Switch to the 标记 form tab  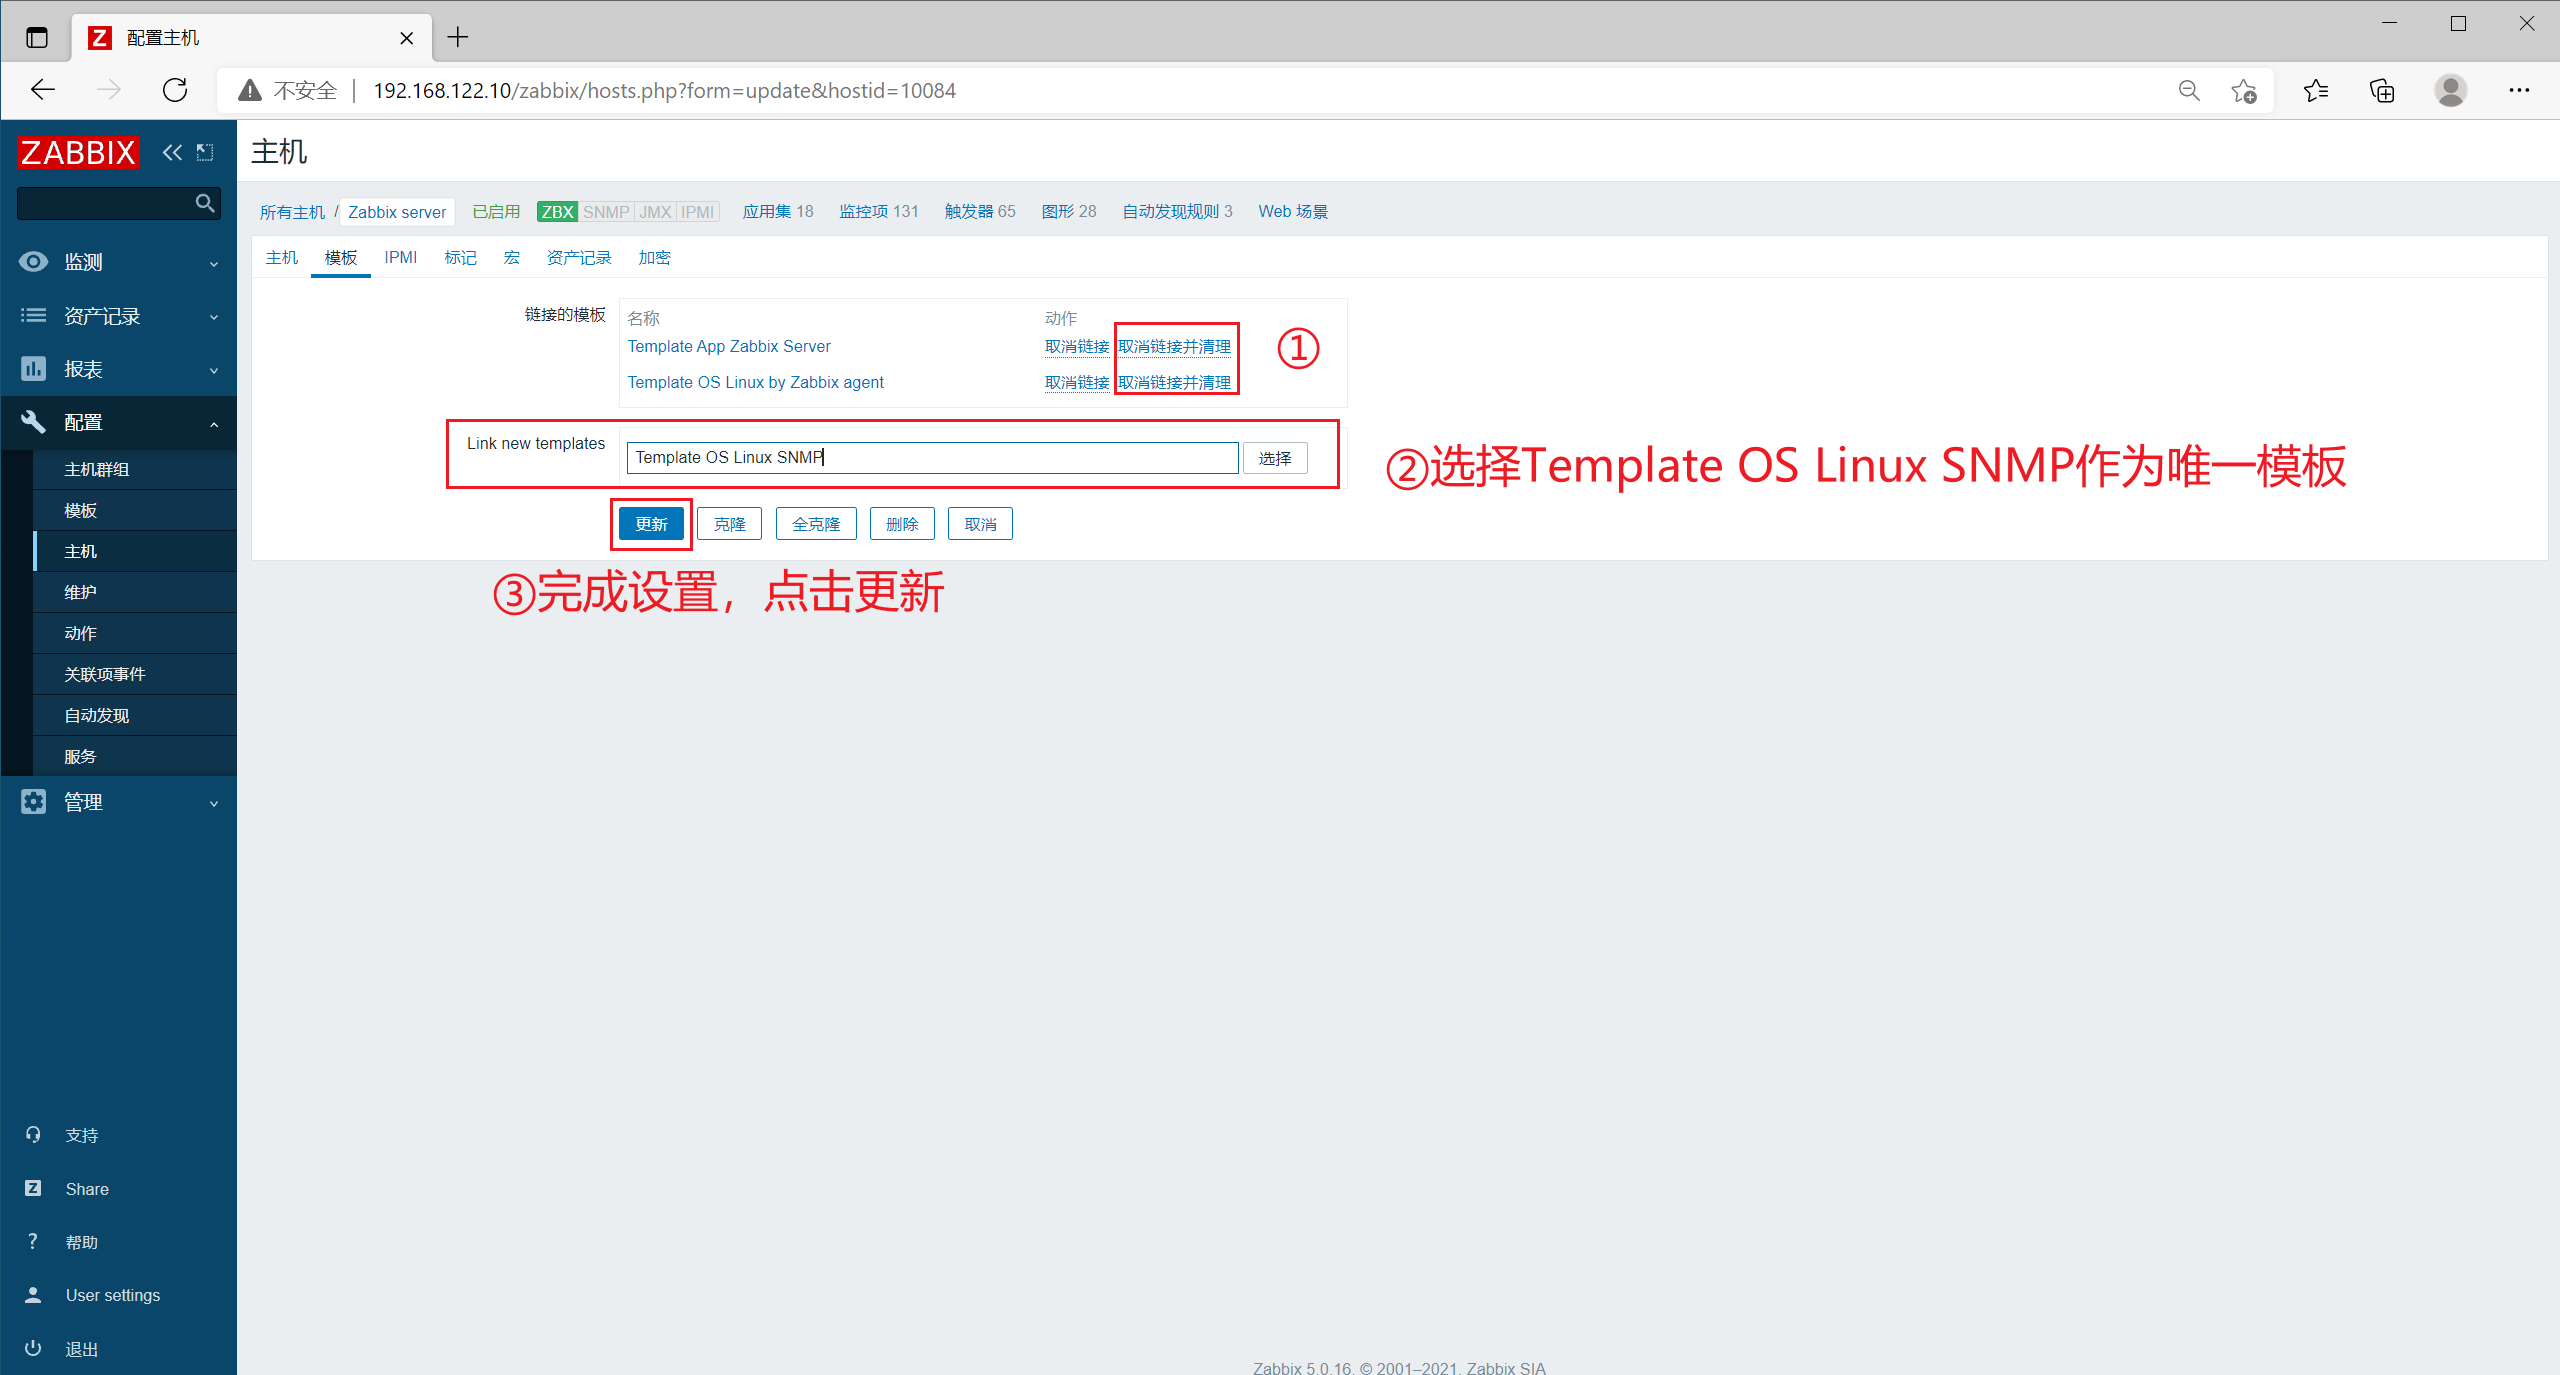(x=460, y=257)
